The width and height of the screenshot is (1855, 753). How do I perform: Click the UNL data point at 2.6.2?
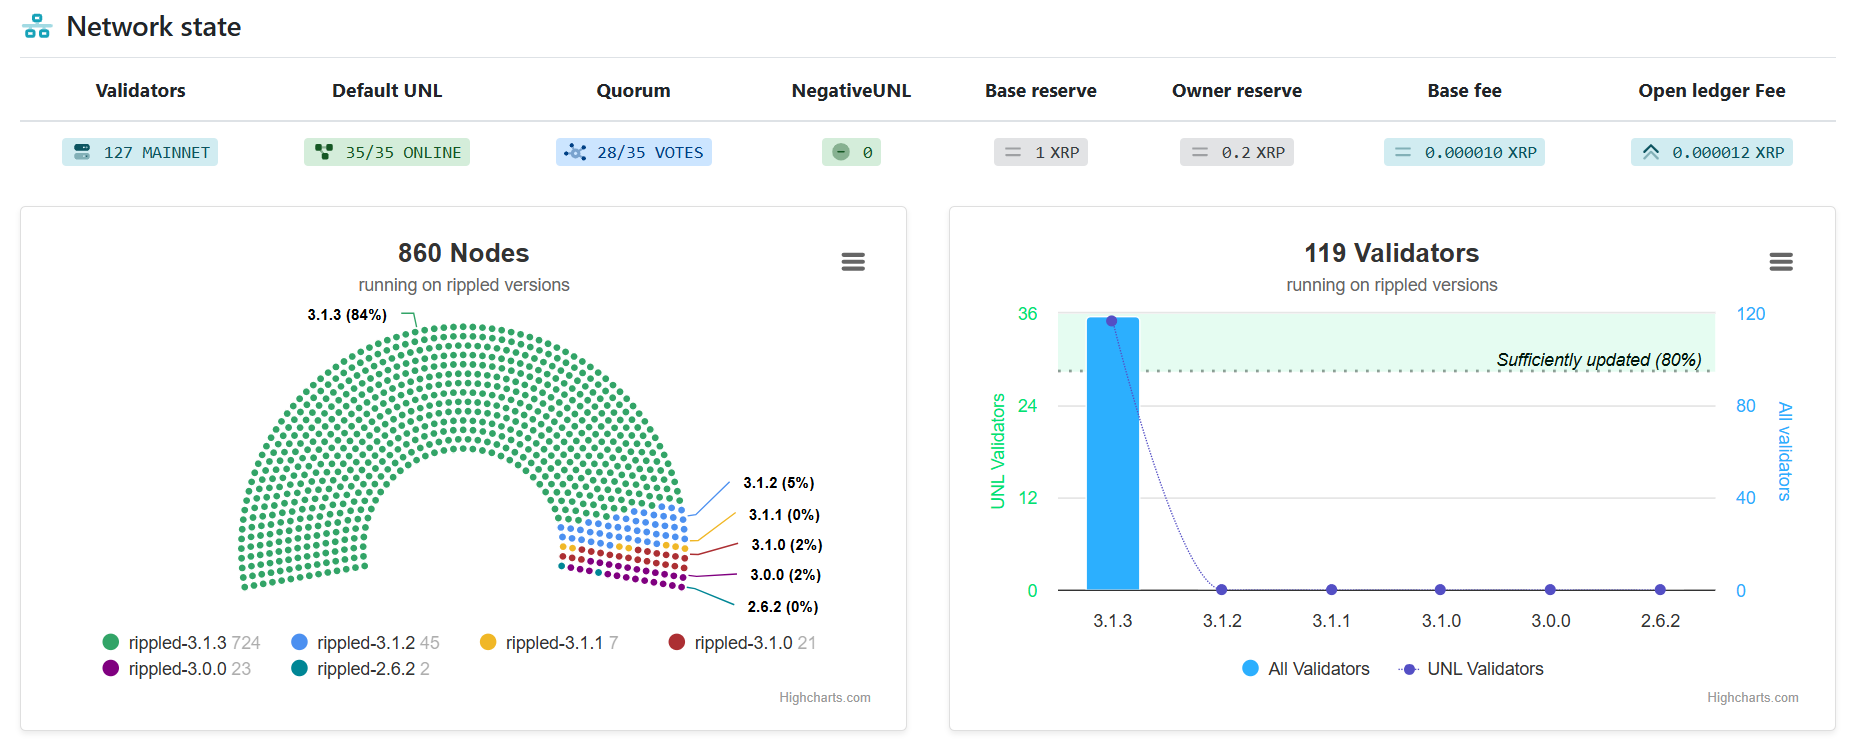pyautogui.click(x=1660, y=590)
